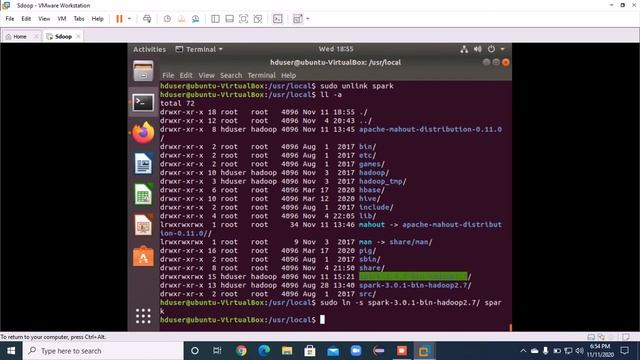Open the terminal Help menu
Screen dimensions: 640x360
tap(289, 76)
